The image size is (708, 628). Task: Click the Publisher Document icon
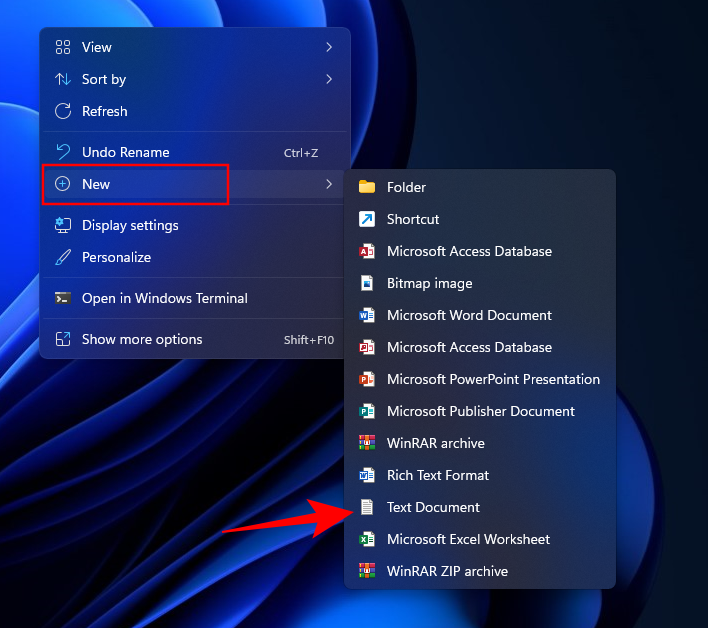click(367, 411)
